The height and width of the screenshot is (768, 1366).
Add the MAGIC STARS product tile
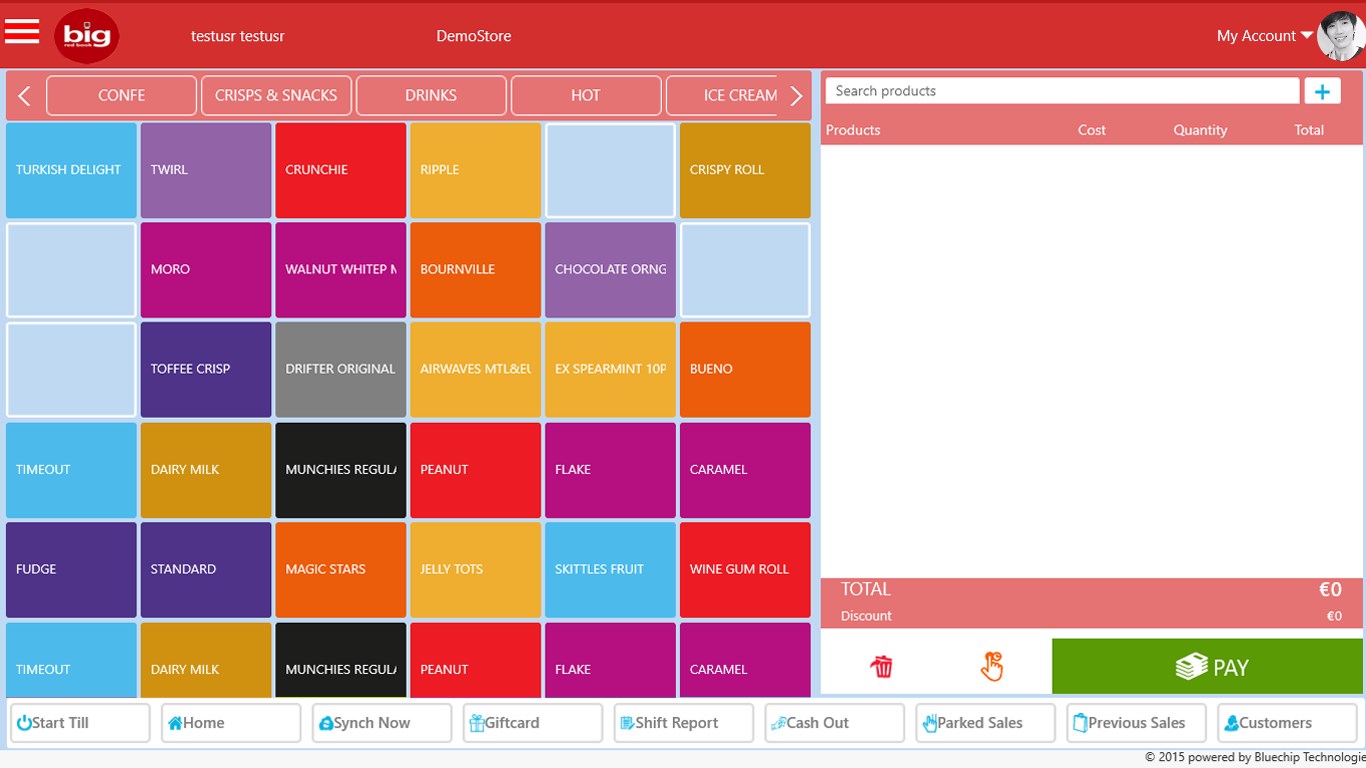[341, 570]
